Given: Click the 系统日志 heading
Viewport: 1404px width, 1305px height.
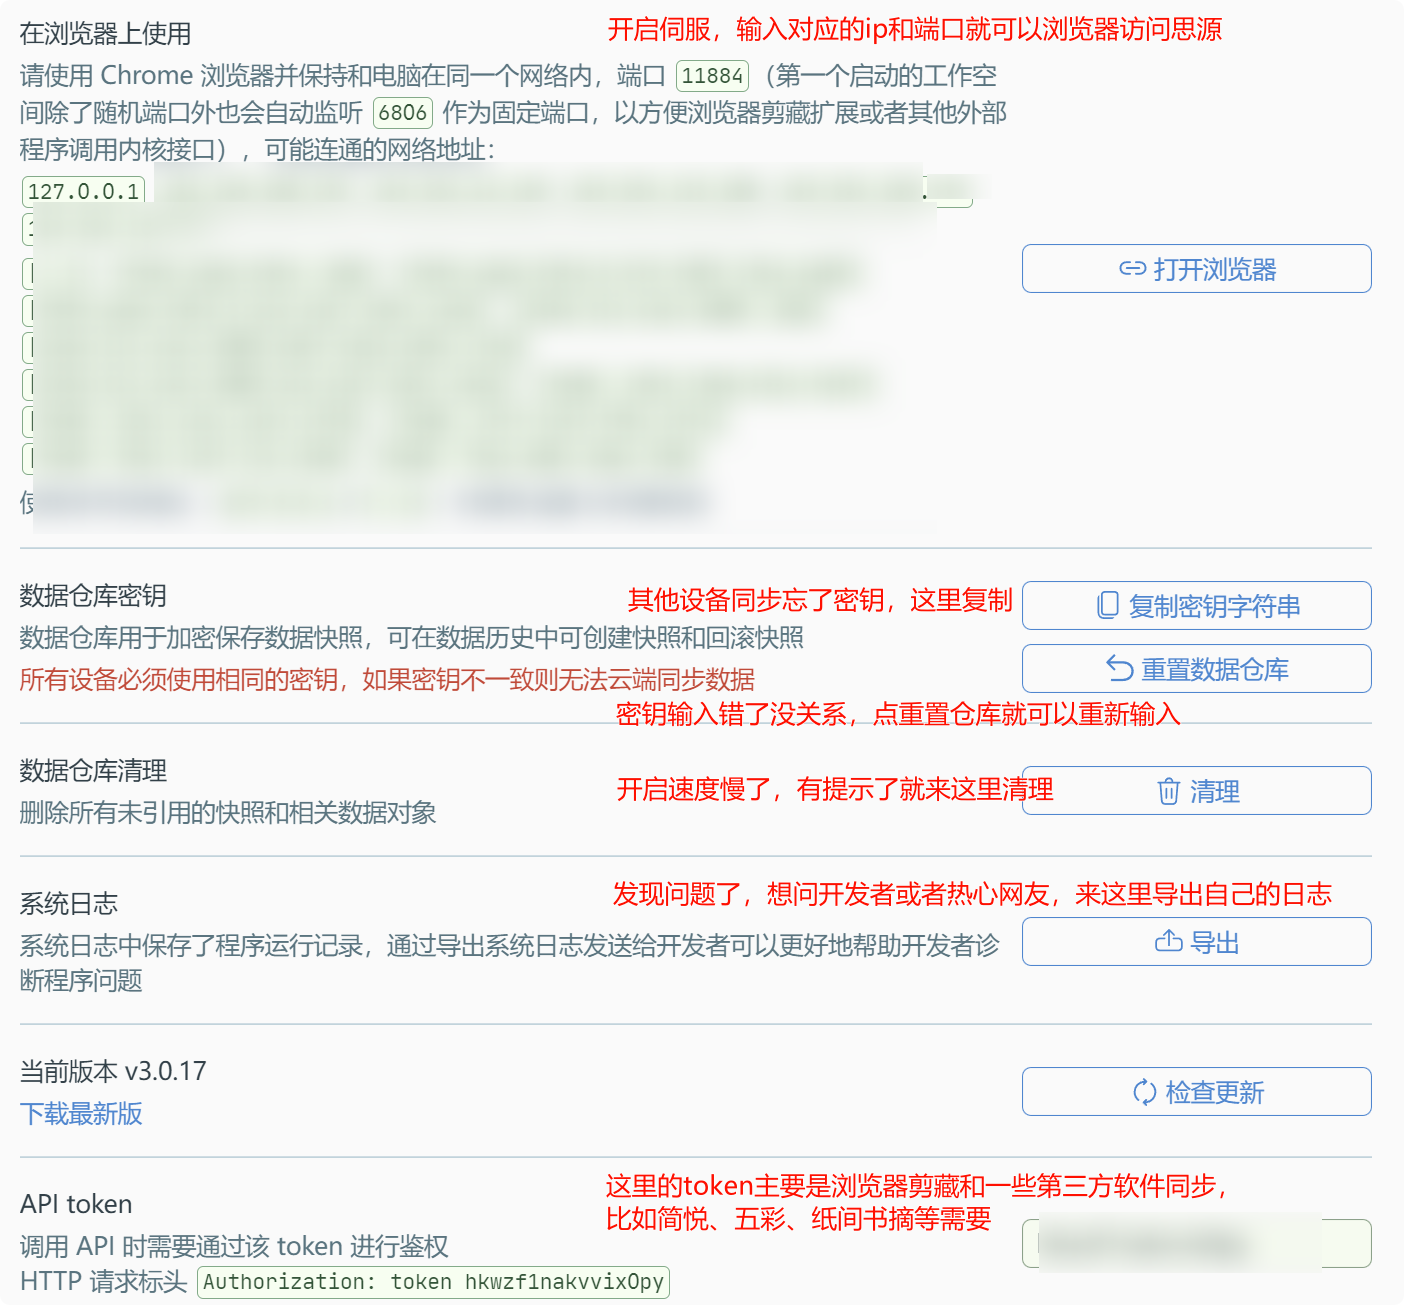Looking at the screenshot, I should 69,904.
